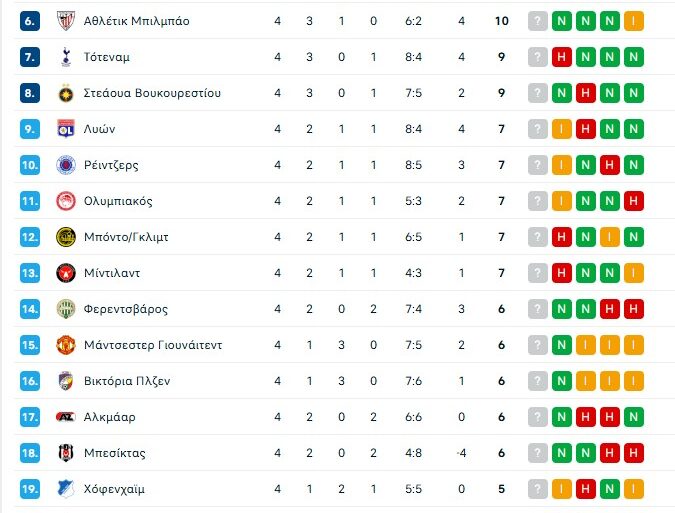Click the Bodø/Glimt club crest
Screen dimensions: 675x513
[66, 237]
